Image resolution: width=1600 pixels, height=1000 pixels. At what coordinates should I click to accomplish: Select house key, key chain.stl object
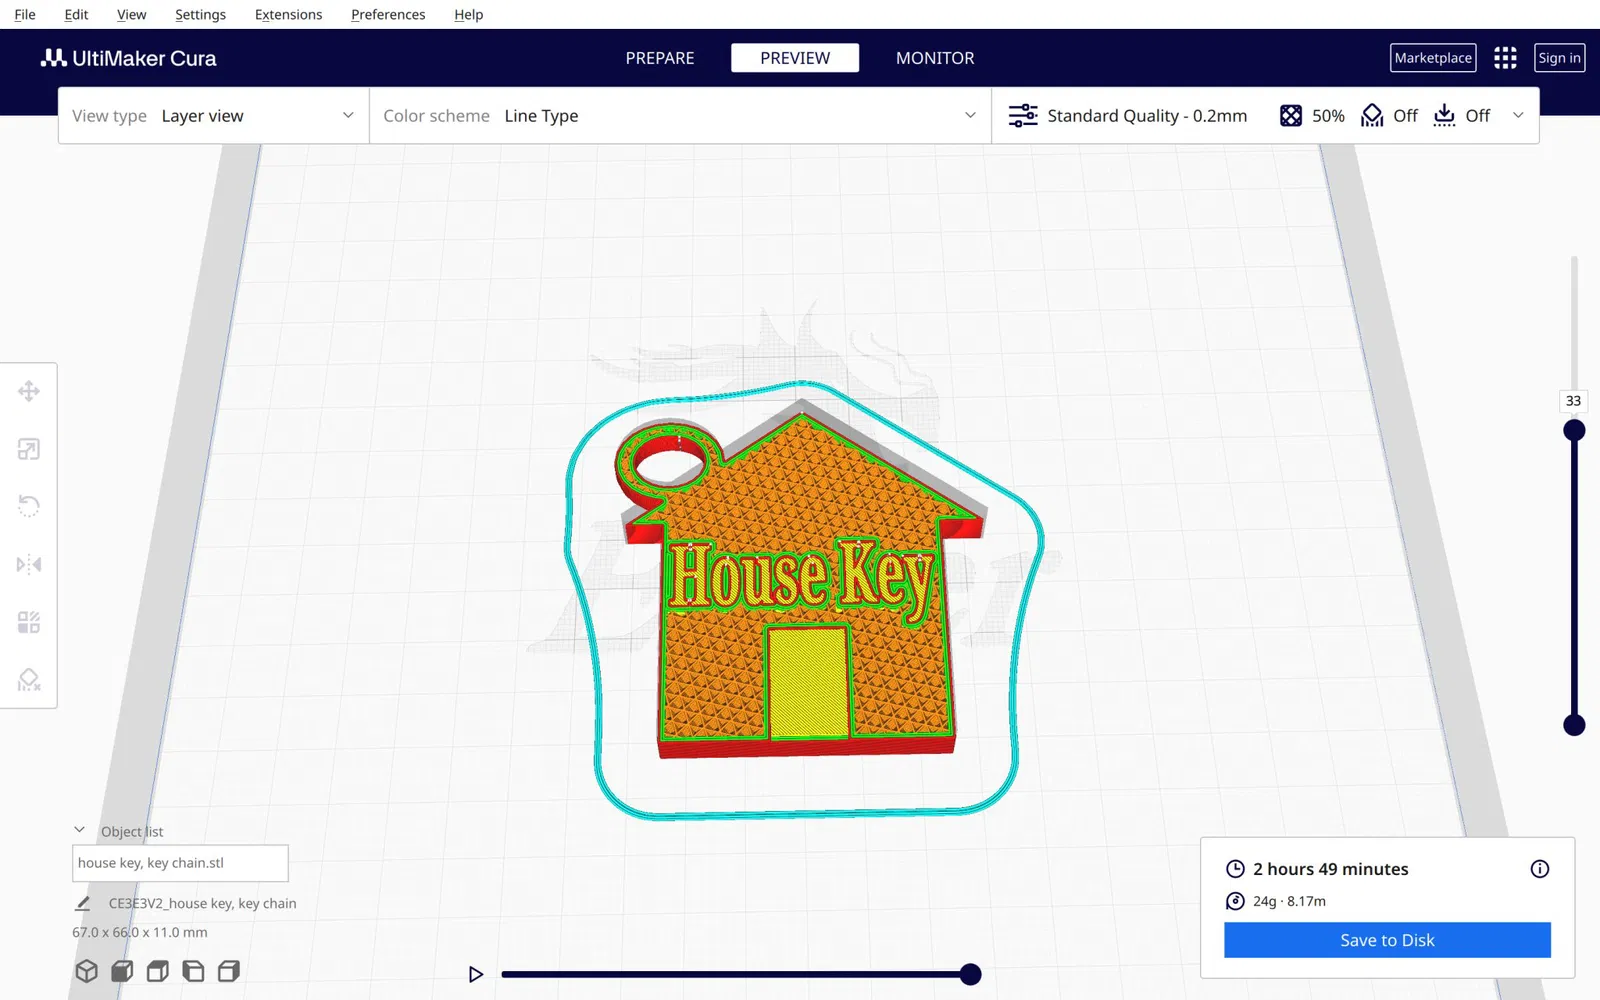click(180, 863)
